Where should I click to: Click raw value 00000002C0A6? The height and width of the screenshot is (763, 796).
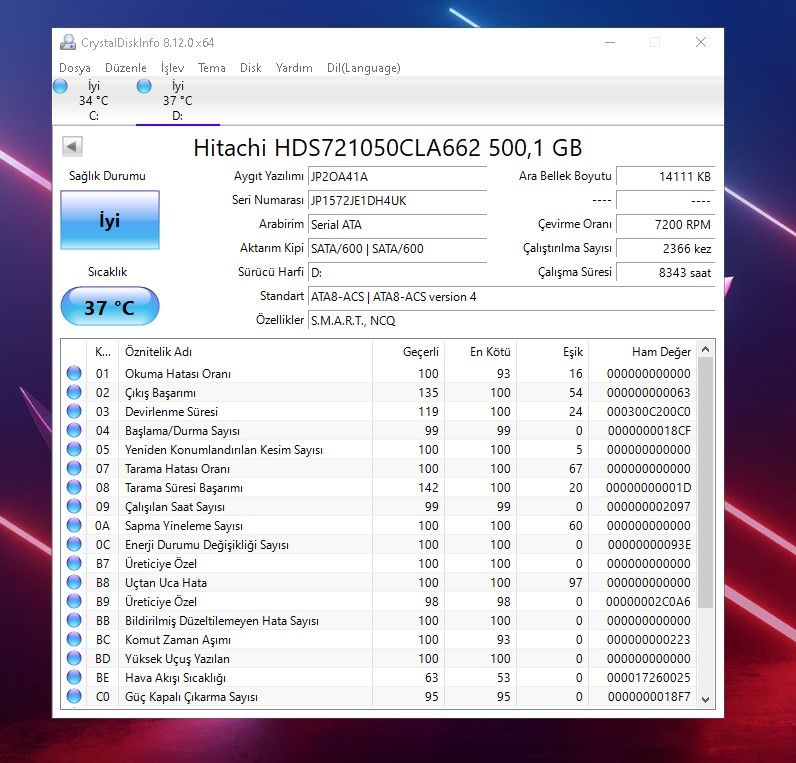point(648,602)
